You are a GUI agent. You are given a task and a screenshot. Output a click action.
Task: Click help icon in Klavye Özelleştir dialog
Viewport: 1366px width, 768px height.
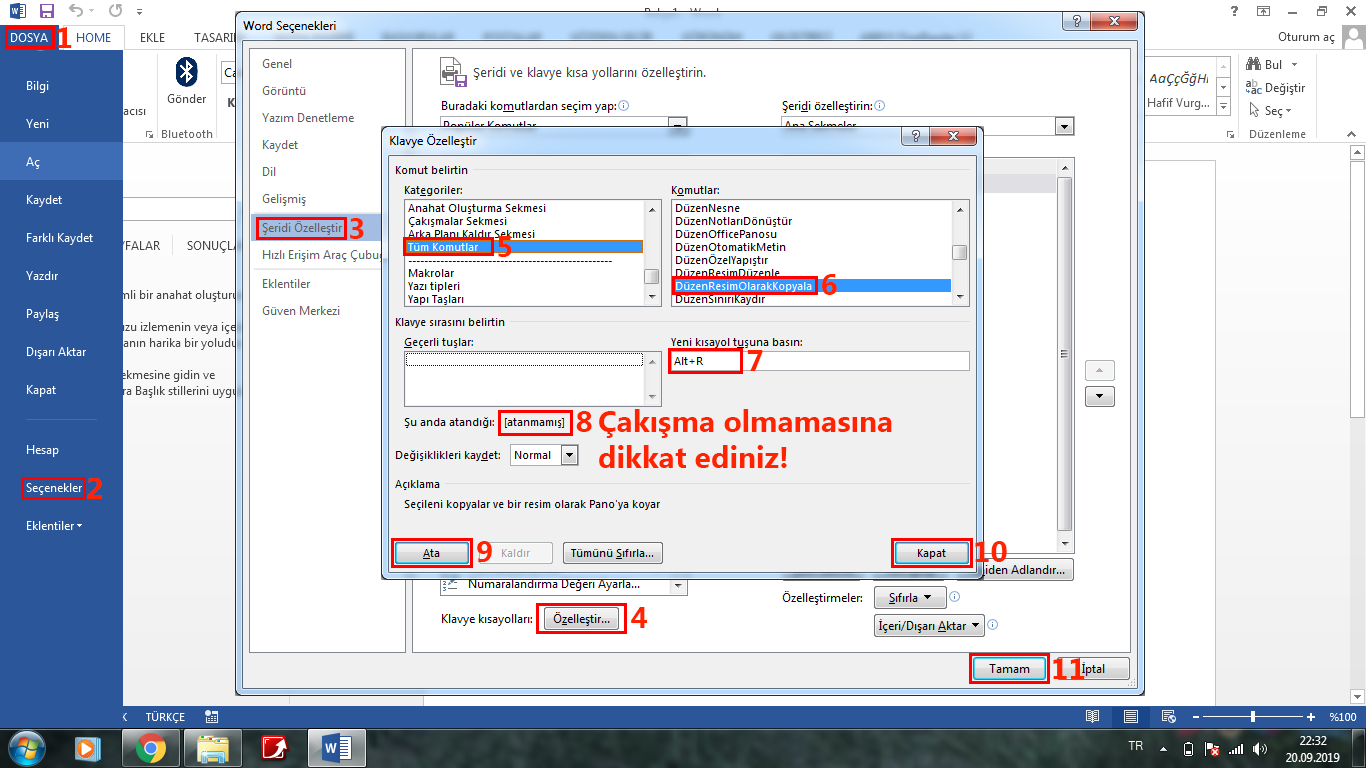916,136
